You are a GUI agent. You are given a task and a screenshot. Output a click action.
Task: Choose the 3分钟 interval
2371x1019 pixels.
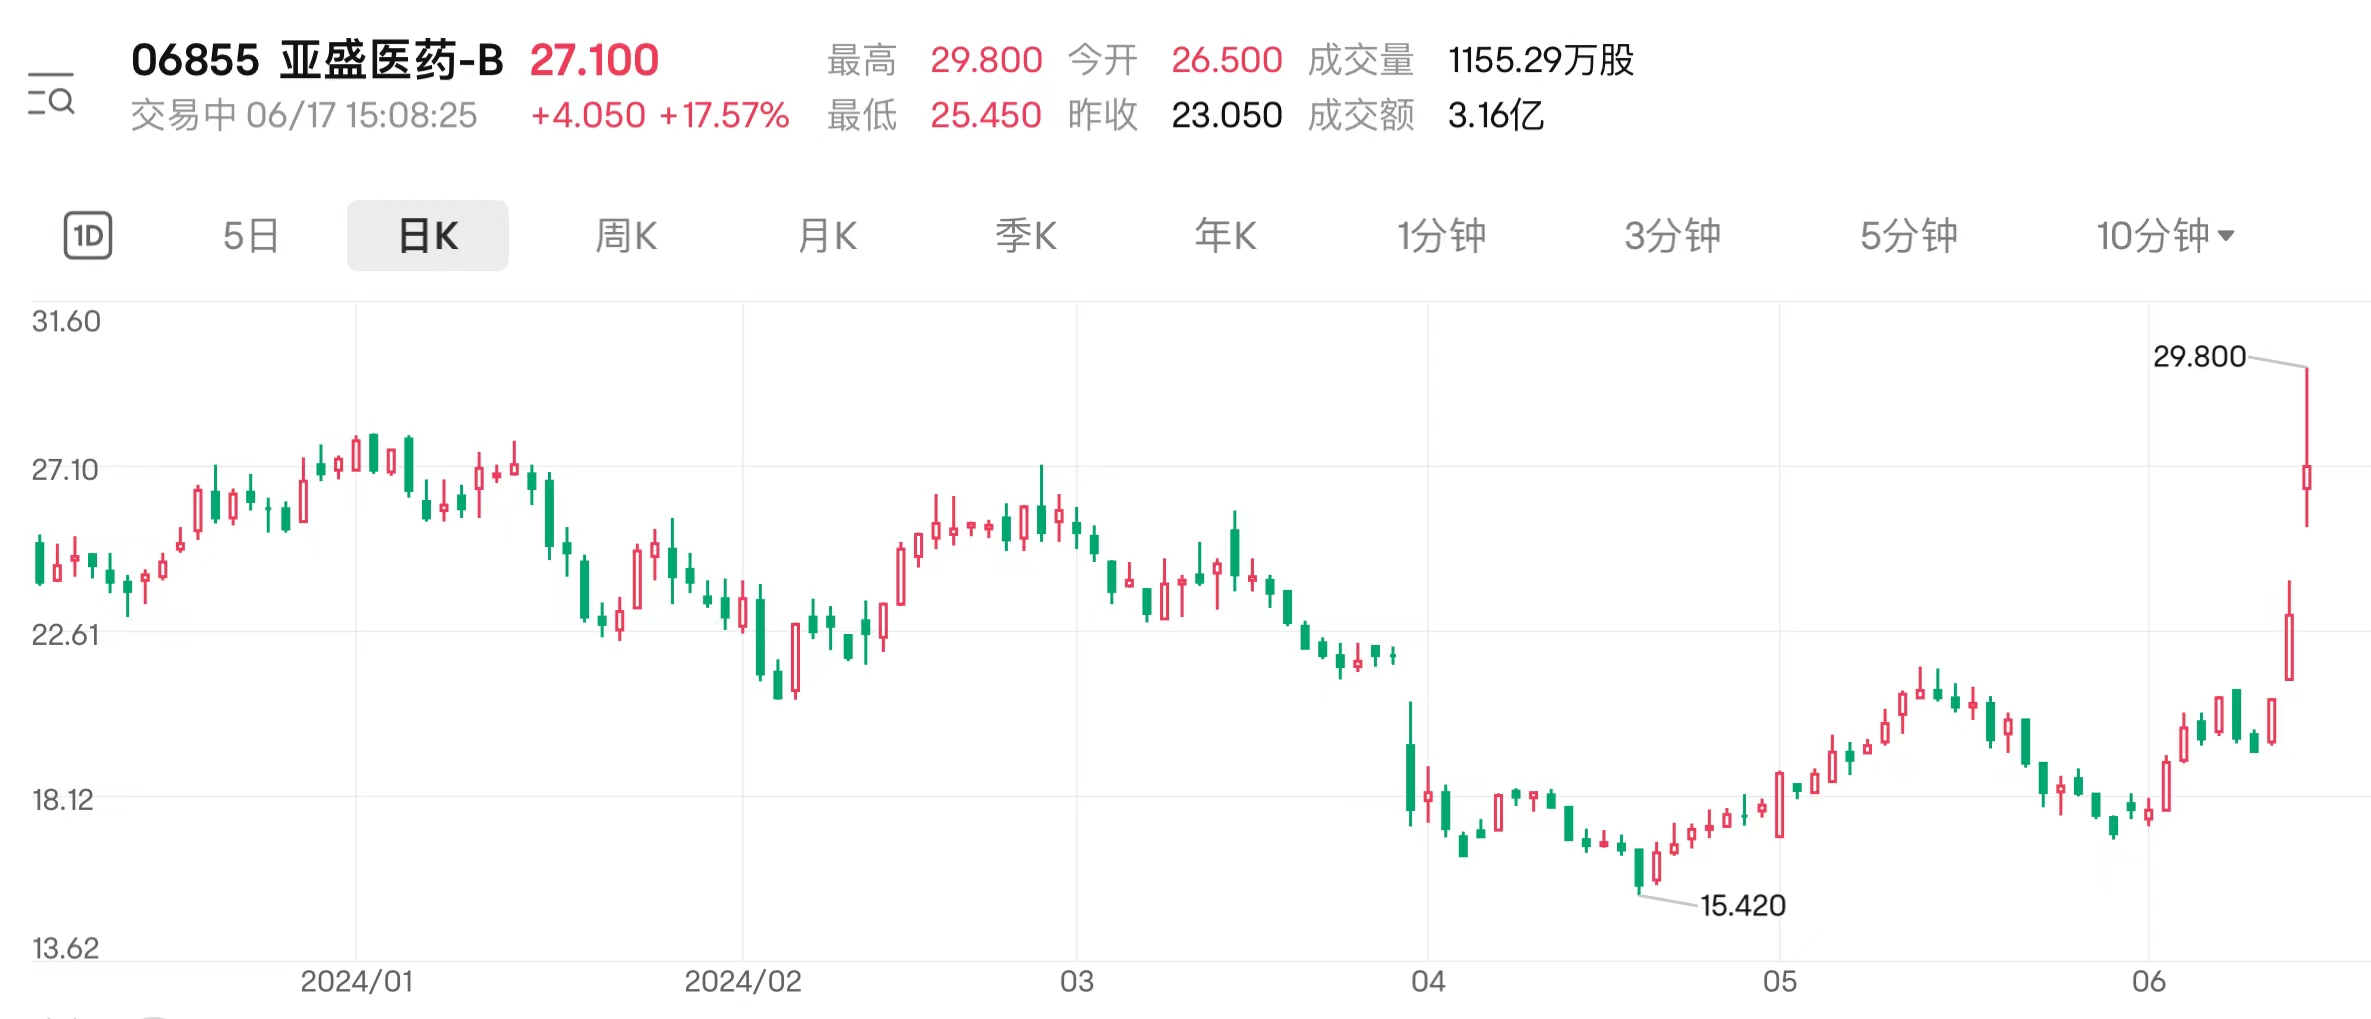click(1672, 236)
